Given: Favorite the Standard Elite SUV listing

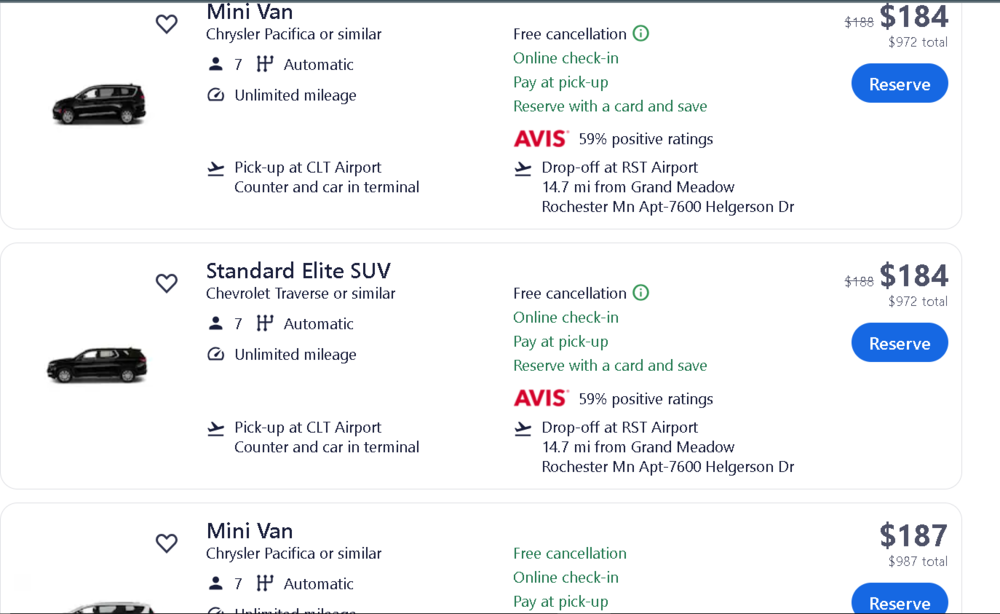Looking at the screenshot, I should tap(167, 283).
